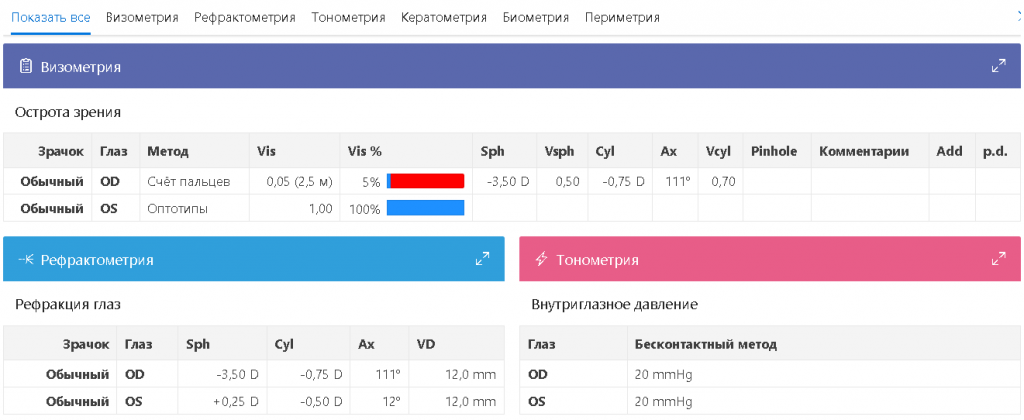Go to the Кератометрия tab
The height and width of the screenshot is (420, 1024).
tap(443, 18)
